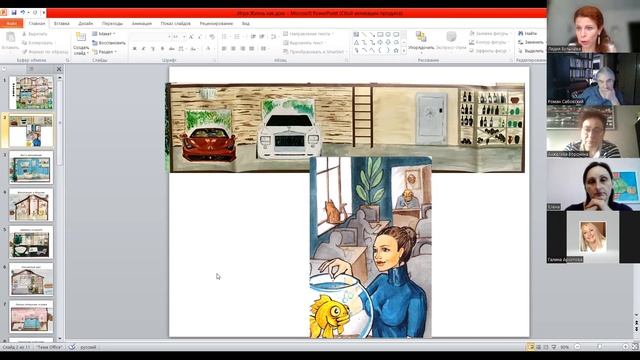Toggle Align Text Right
640x360 pixels.
coord(242,49)
